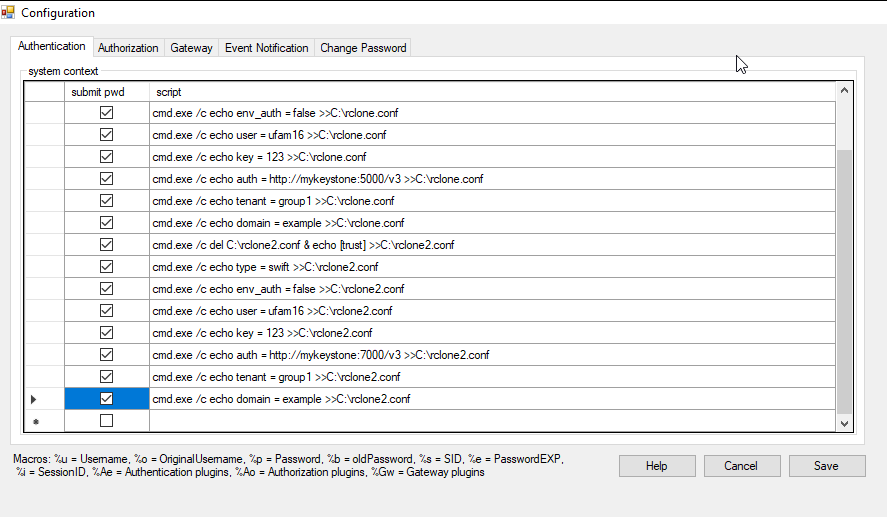Edit the mykeystone:5000 auth script cell
This screenshot has height=517, width=887.
click(x=318, y=179)
